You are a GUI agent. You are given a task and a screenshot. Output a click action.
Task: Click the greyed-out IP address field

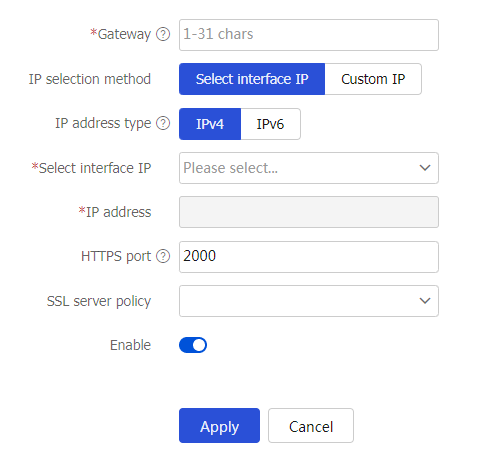[309, 212]
